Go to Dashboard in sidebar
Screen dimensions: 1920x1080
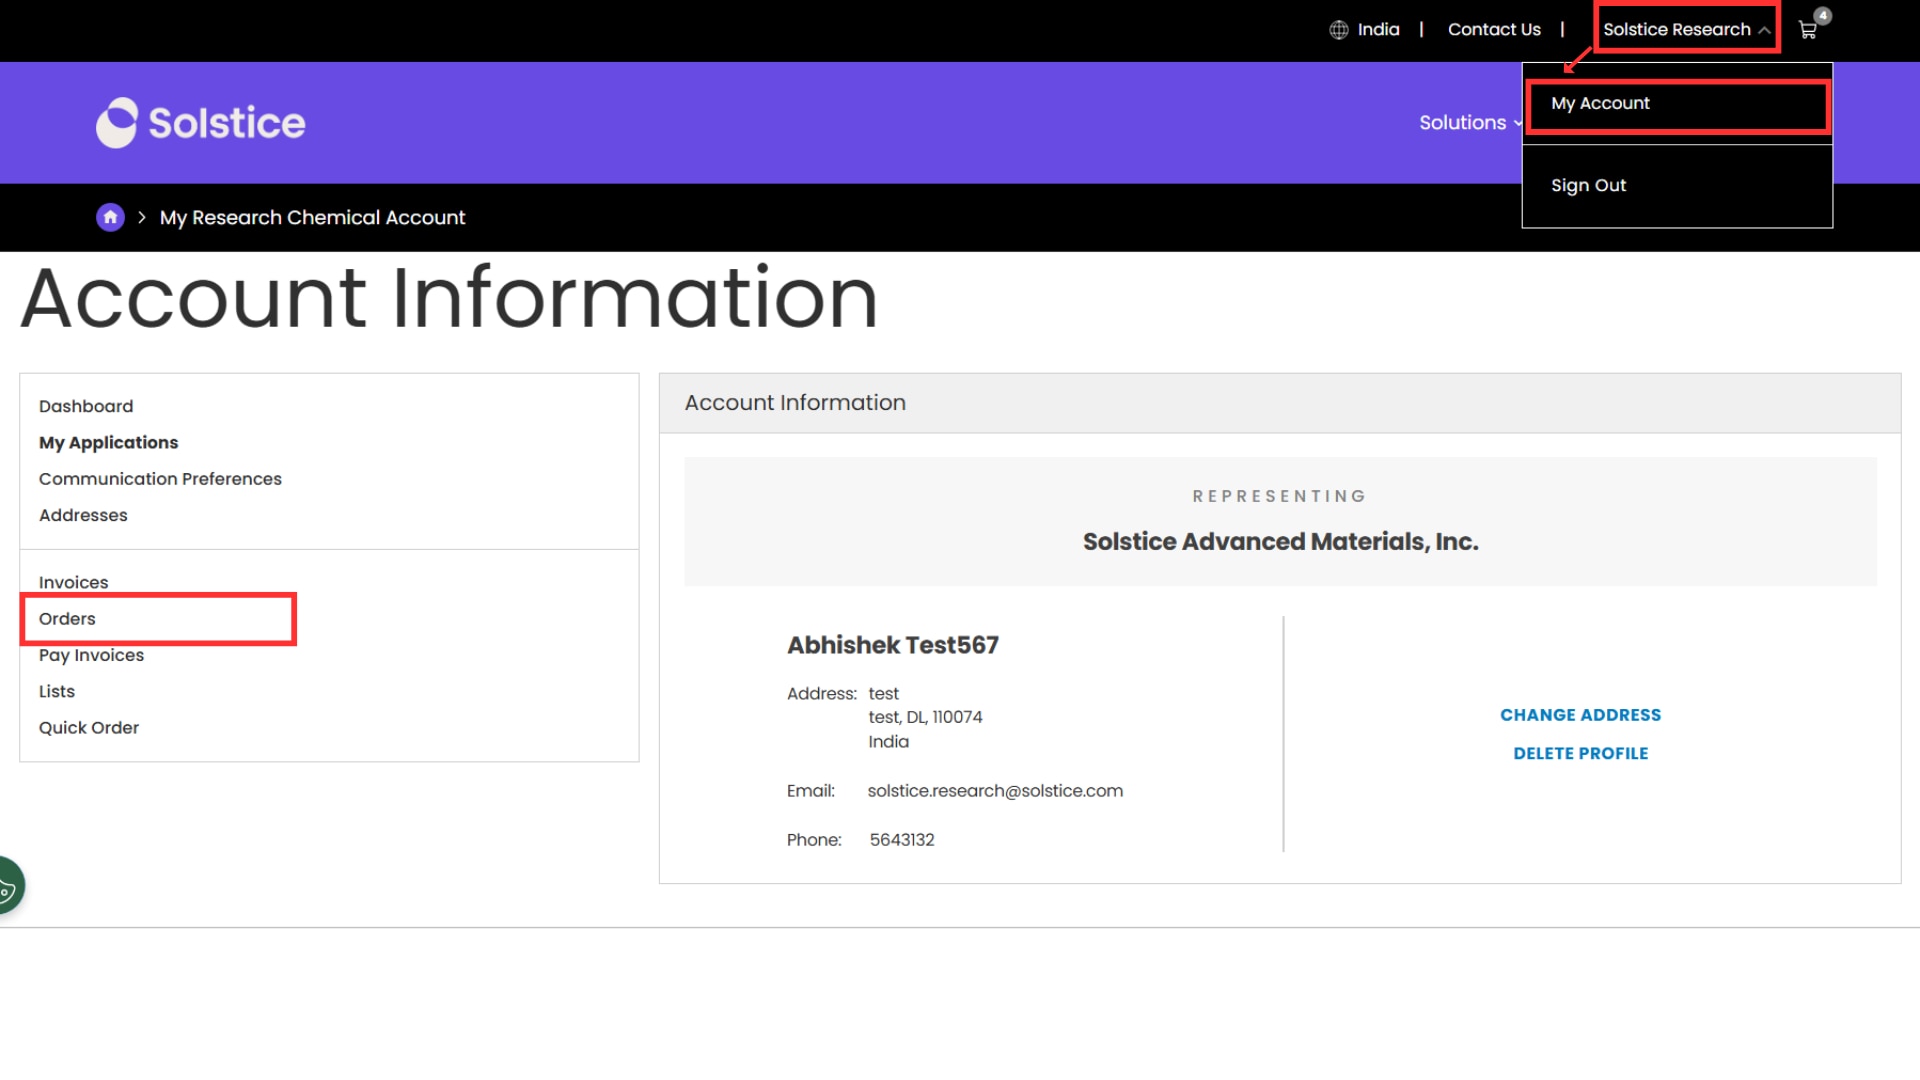pyautogui.click(x=86, y=406)
